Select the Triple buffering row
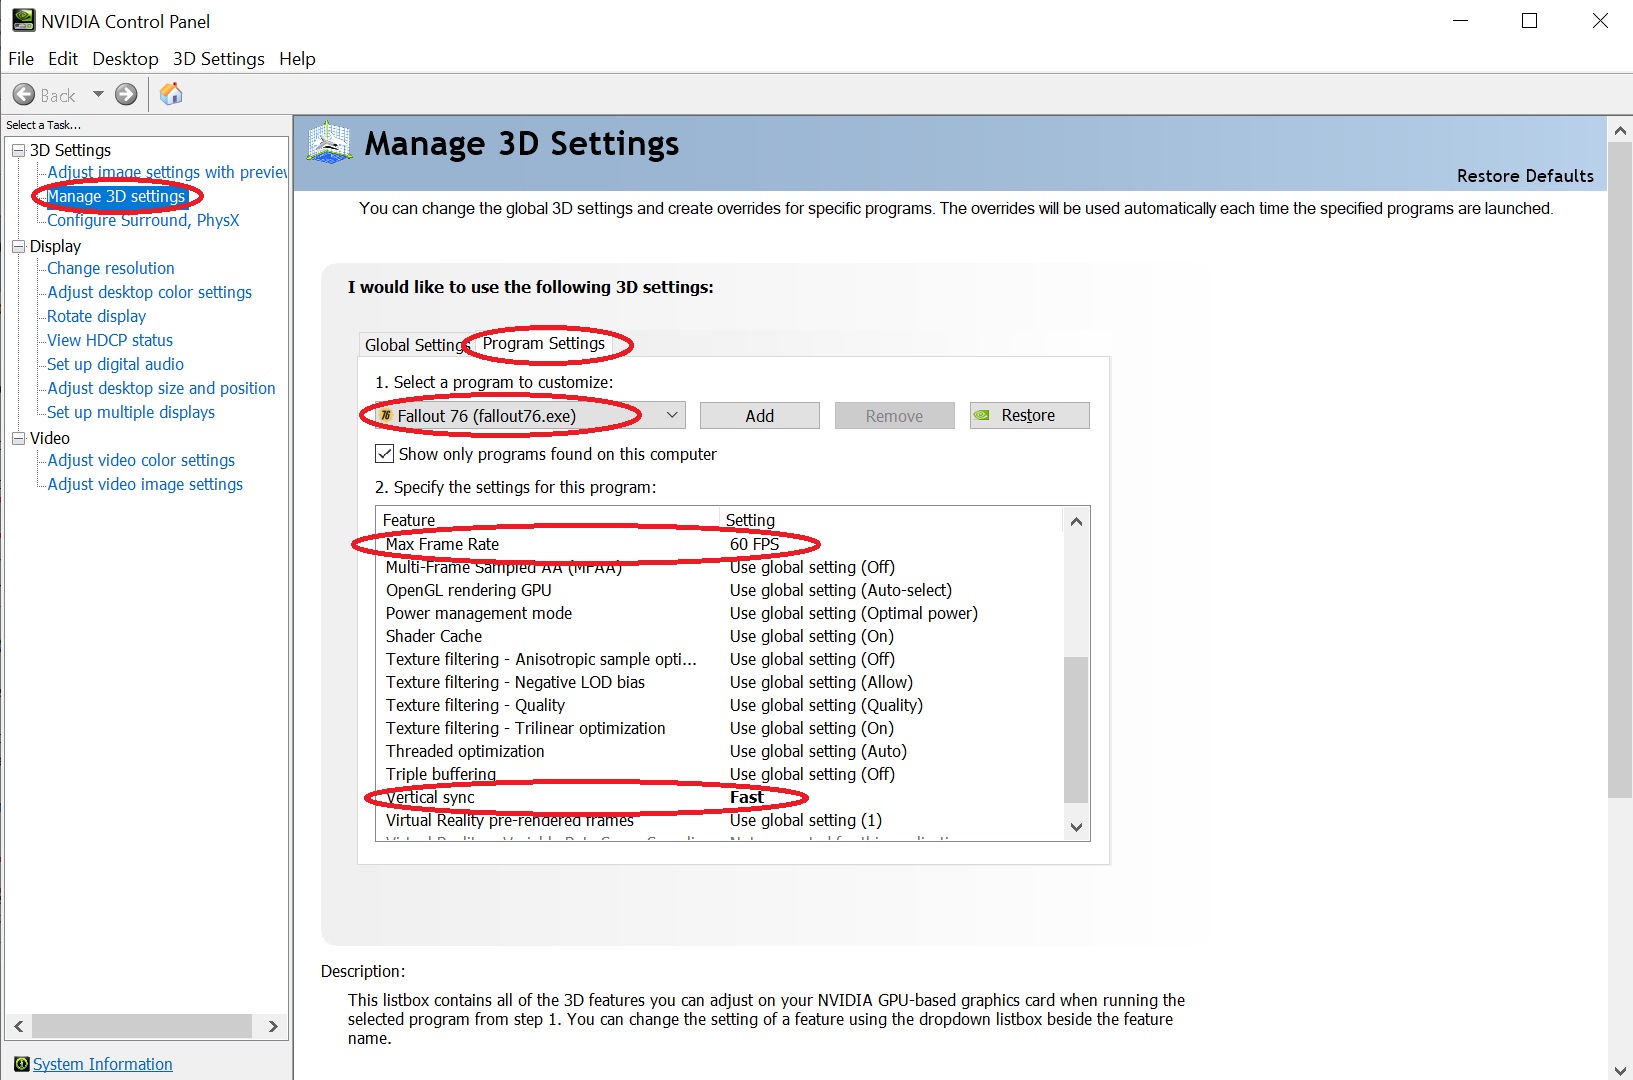 pos(720,774)
